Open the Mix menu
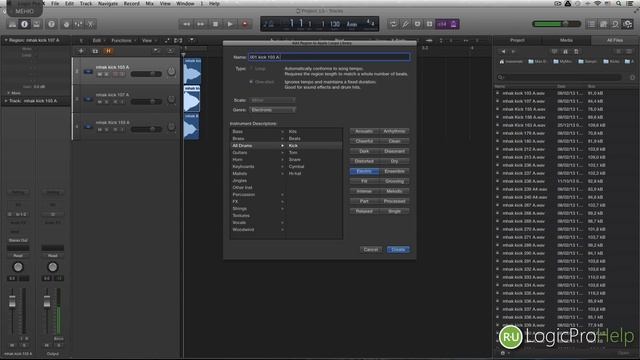 [x=149, y=3]
